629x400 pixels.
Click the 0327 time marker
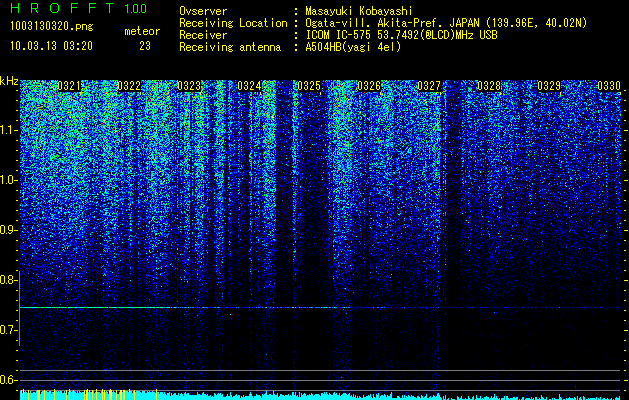(x=429, y=86)
